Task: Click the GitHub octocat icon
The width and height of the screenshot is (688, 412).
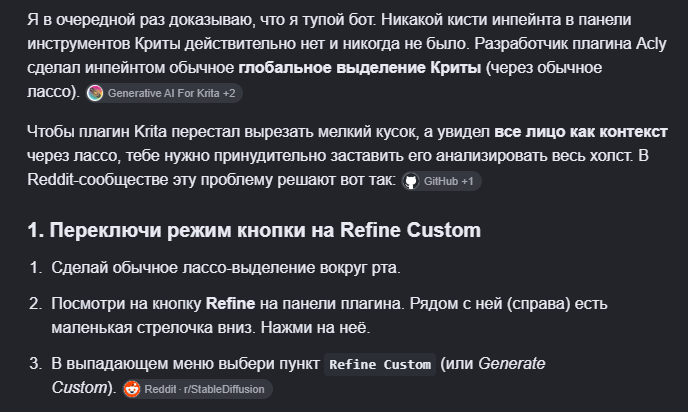Action: (x=411, y=181)
